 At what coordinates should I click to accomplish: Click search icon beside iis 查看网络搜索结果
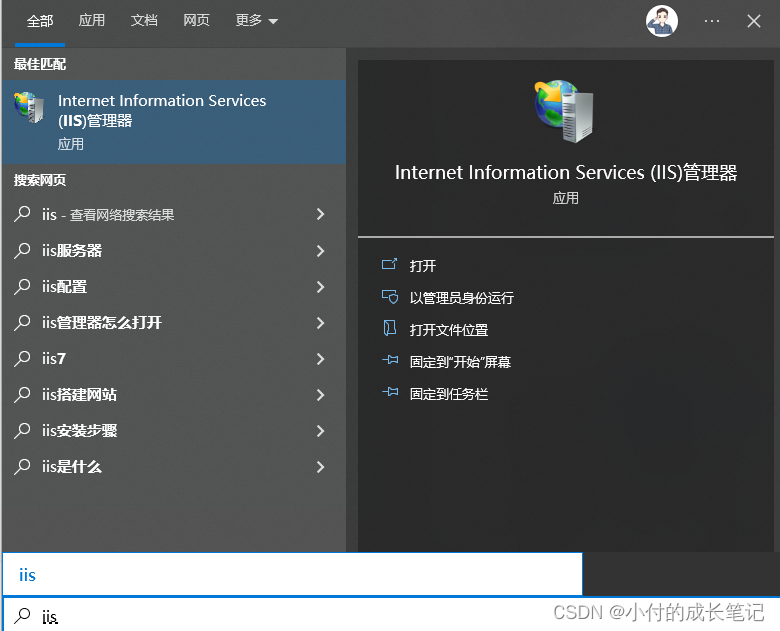click(x=22, y=214)
